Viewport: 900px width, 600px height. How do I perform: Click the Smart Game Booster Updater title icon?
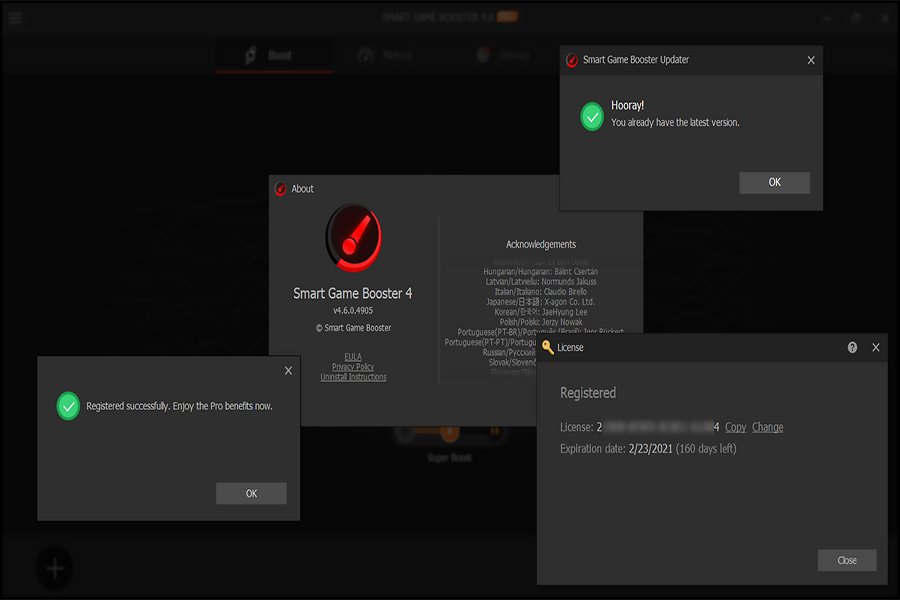[x=572, y=60]
